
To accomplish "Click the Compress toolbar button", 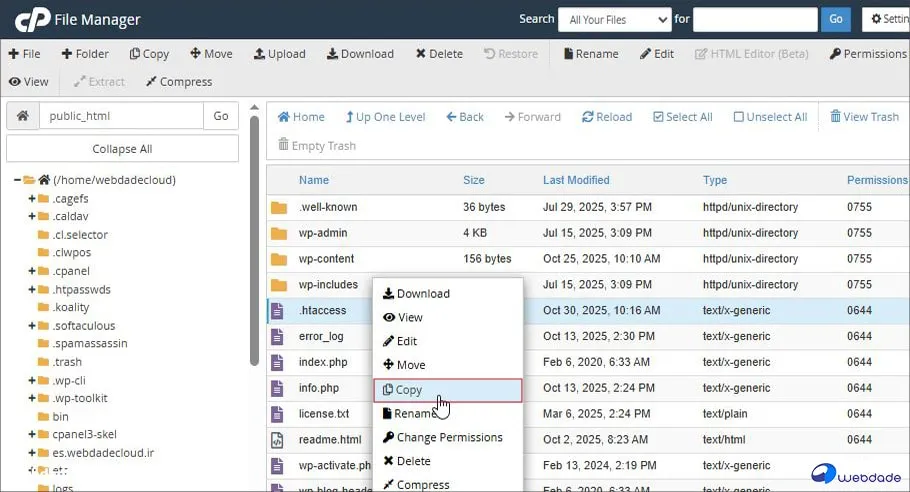I will pos(179,82).
